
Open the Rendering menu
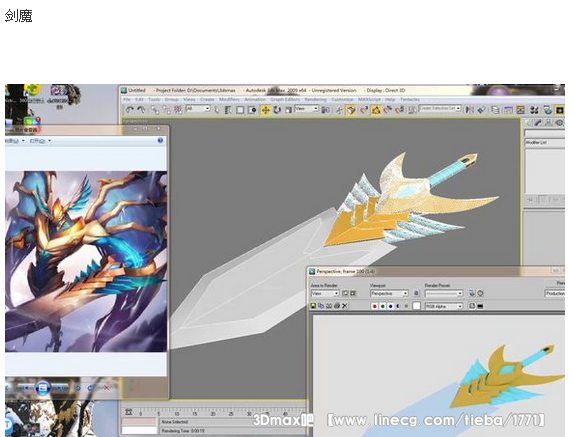pos(315,99)
